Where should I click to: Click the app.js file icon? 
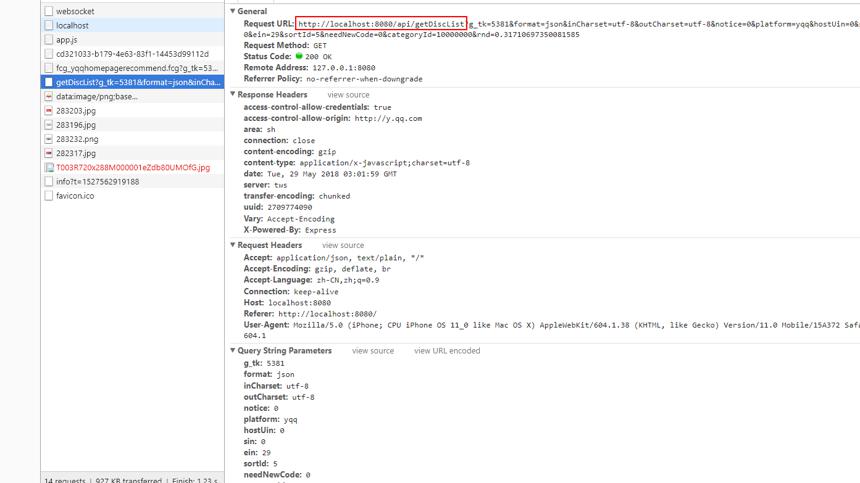[49, 39]
